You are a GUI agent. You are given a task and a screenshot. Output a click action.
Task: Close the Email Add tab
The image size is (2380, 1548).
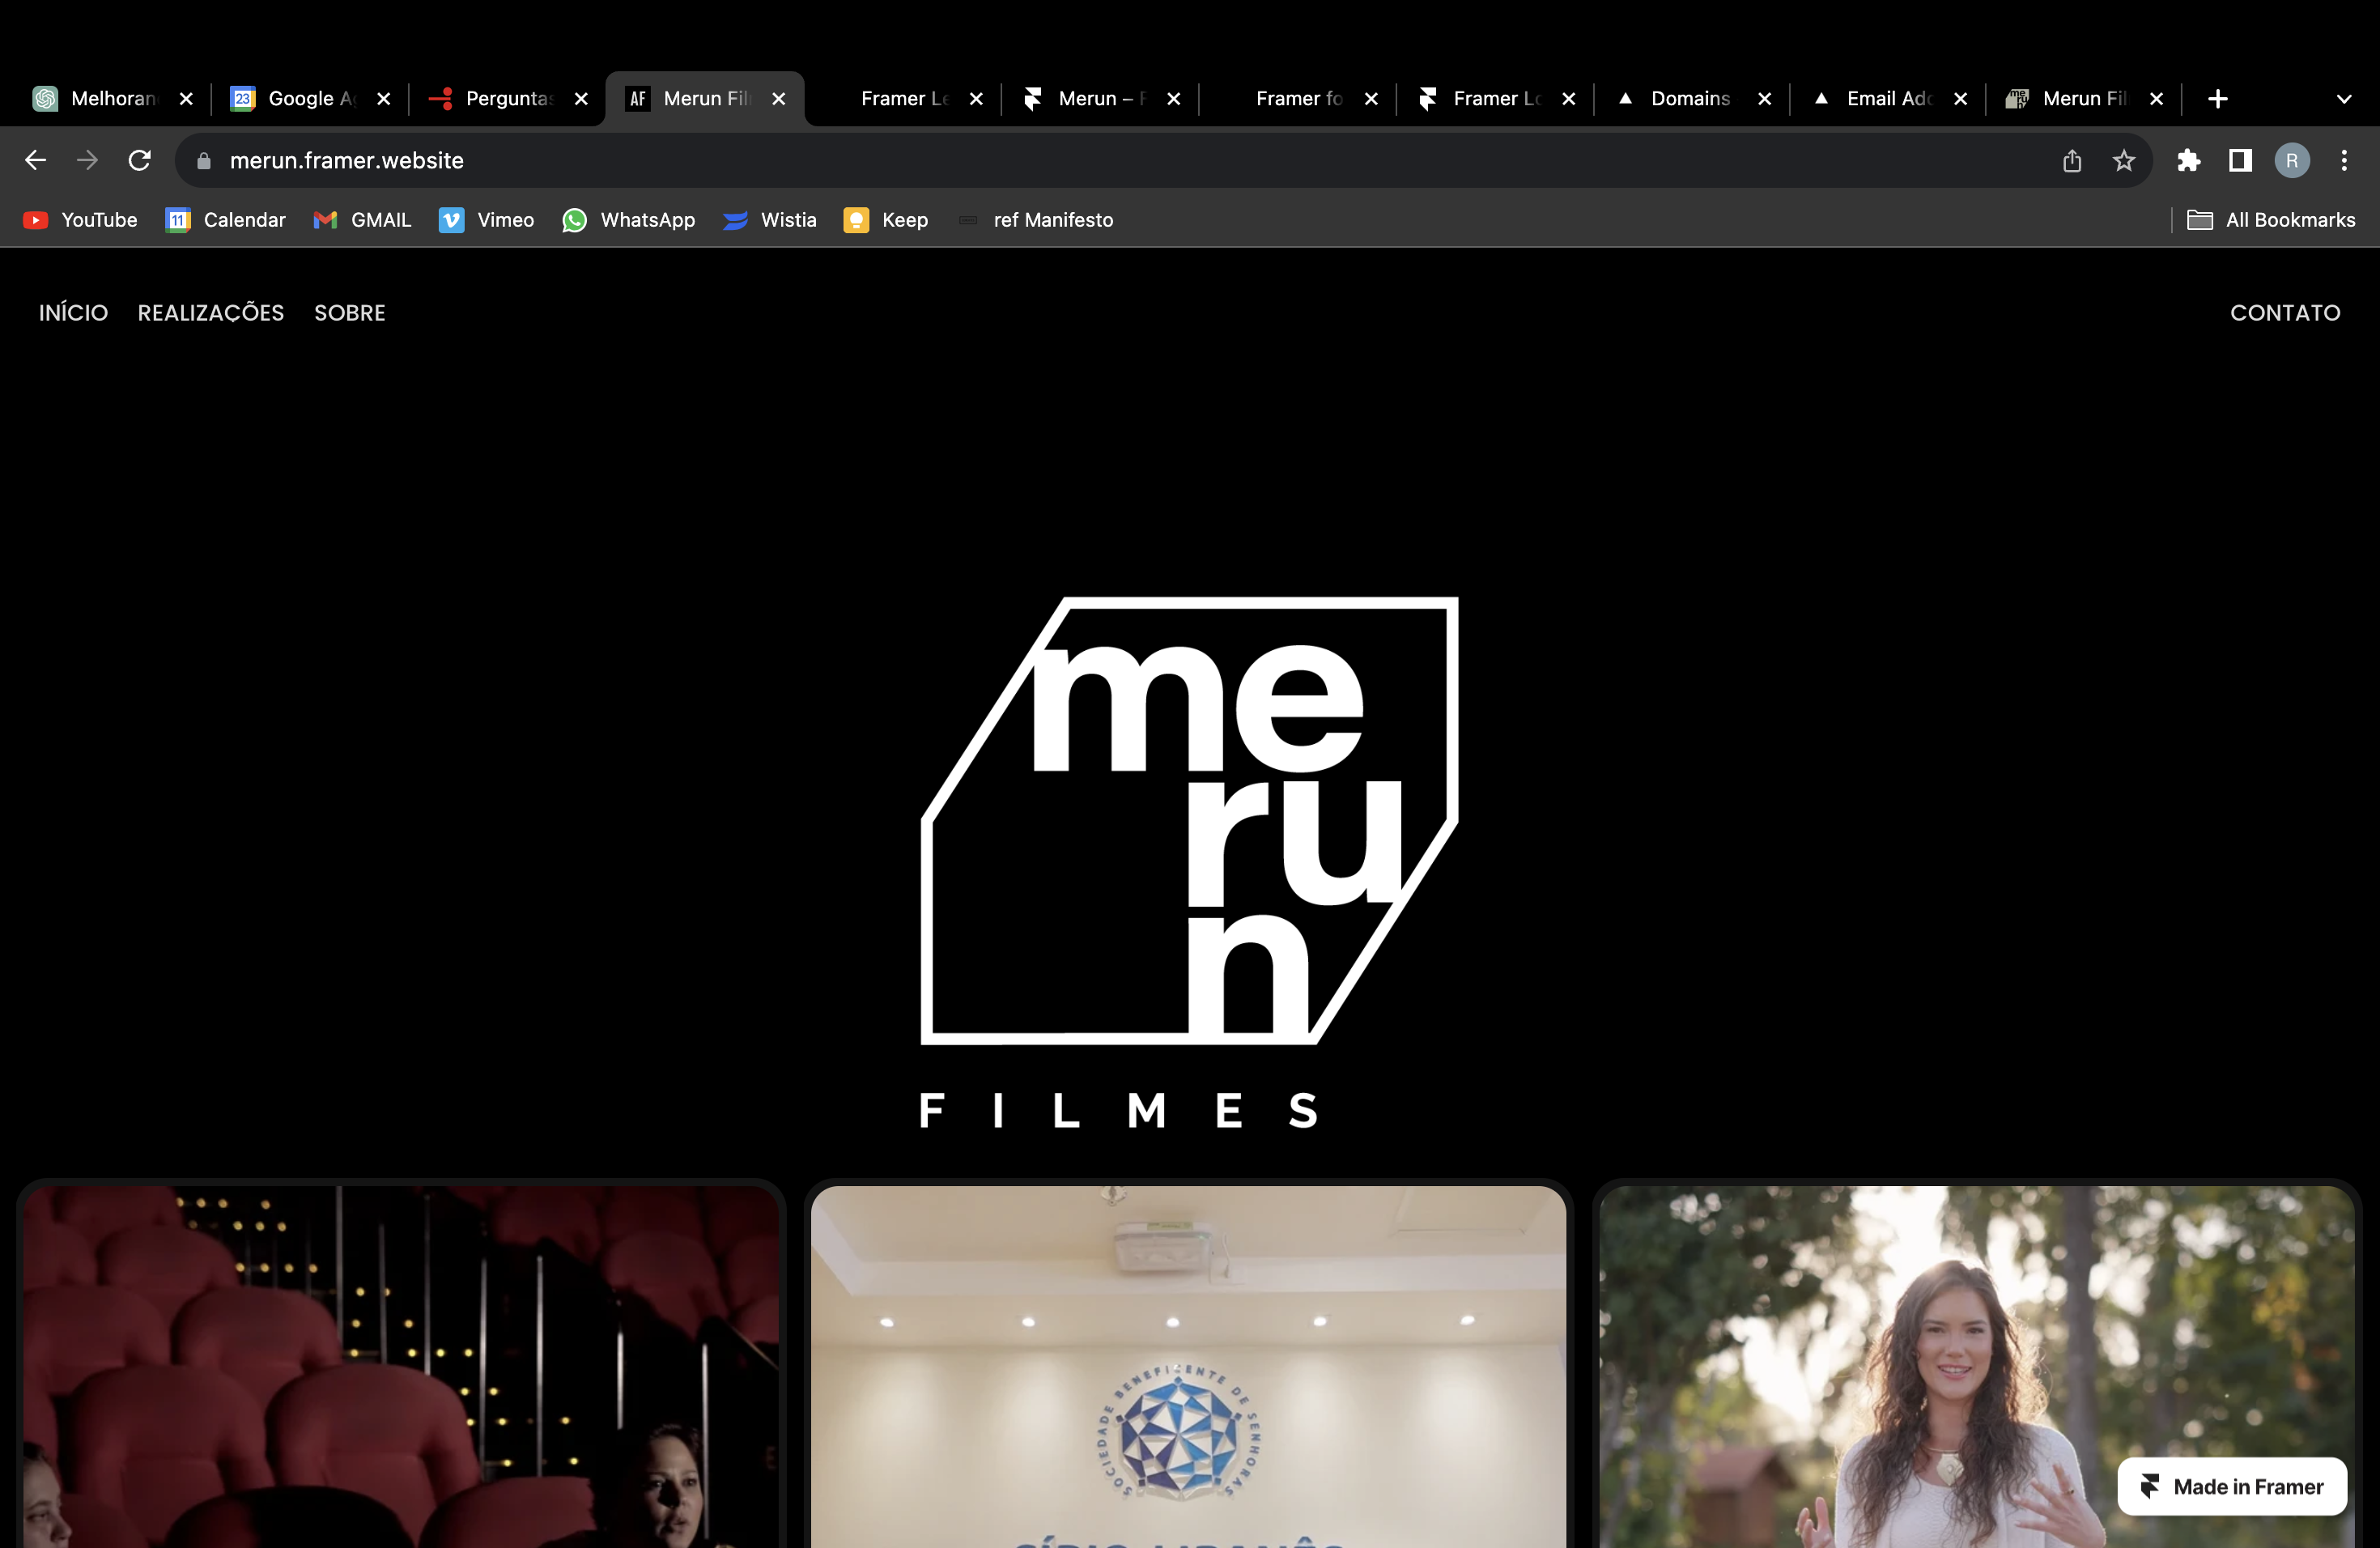coord(1961,99)
